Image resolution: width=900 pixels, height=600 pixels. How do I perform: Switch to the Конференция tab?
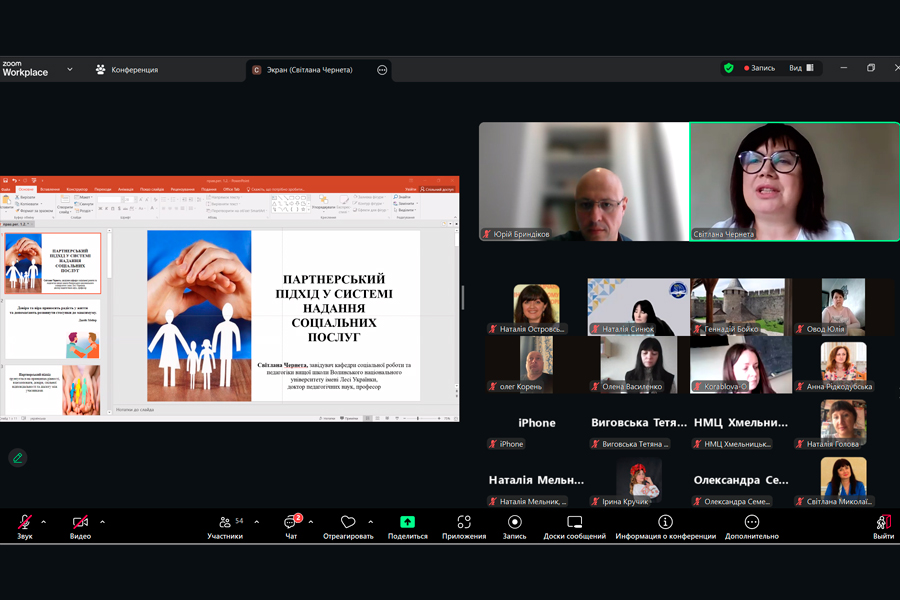pyautogui.click(x=126, y=70)
